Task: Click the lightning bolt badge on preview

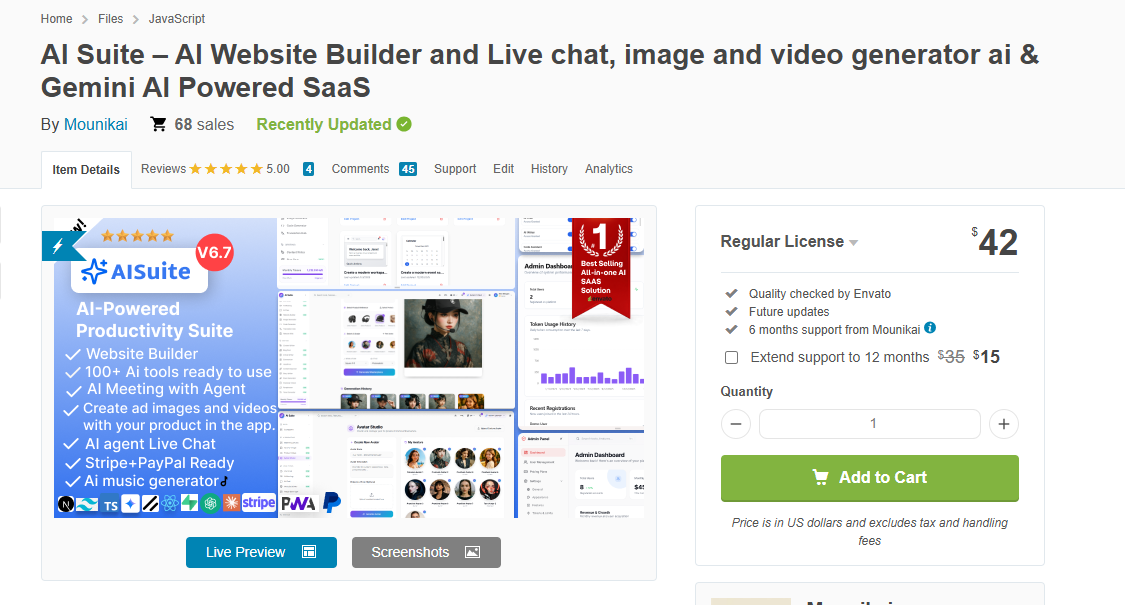Action: pos(58,246)
